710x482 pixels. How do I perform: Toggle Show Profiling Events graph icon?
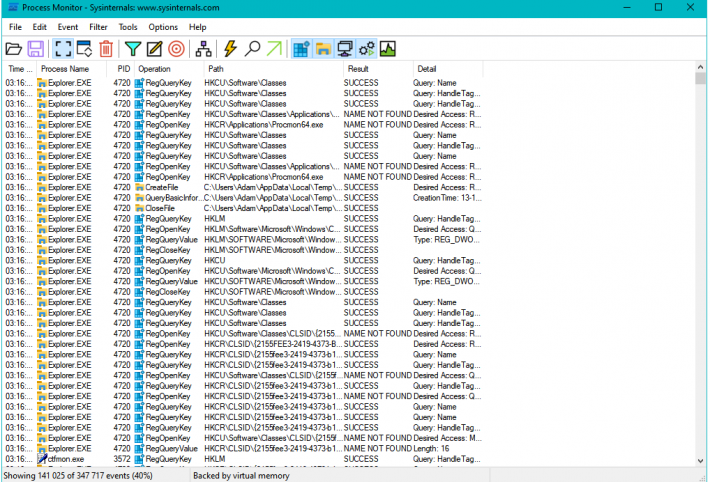[388, 49]
